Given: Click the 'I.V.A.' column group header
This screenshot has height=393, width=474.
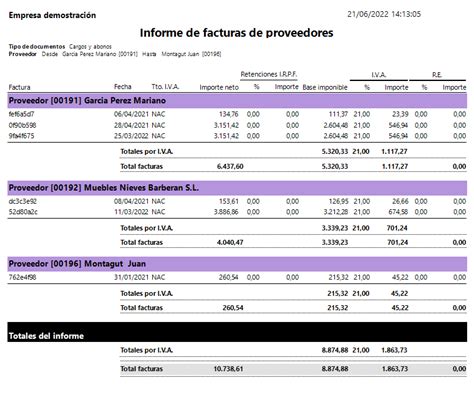Looking at the screenshot, I should 379,75.
